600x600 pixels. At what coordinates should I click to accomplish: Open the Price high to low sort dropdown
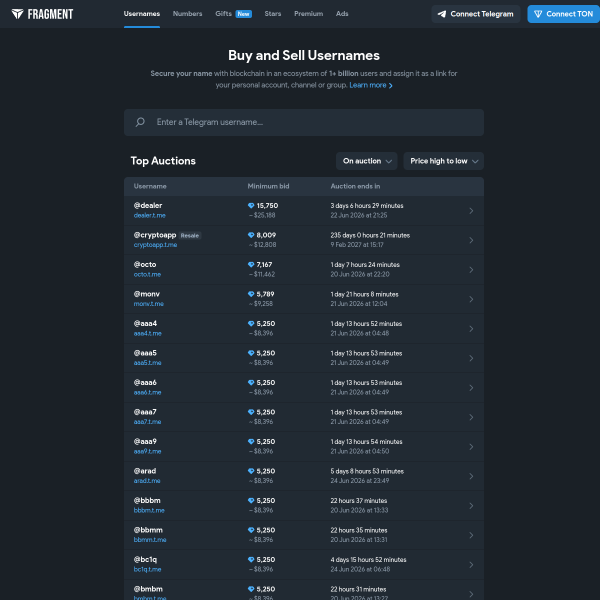coord(443,161)
